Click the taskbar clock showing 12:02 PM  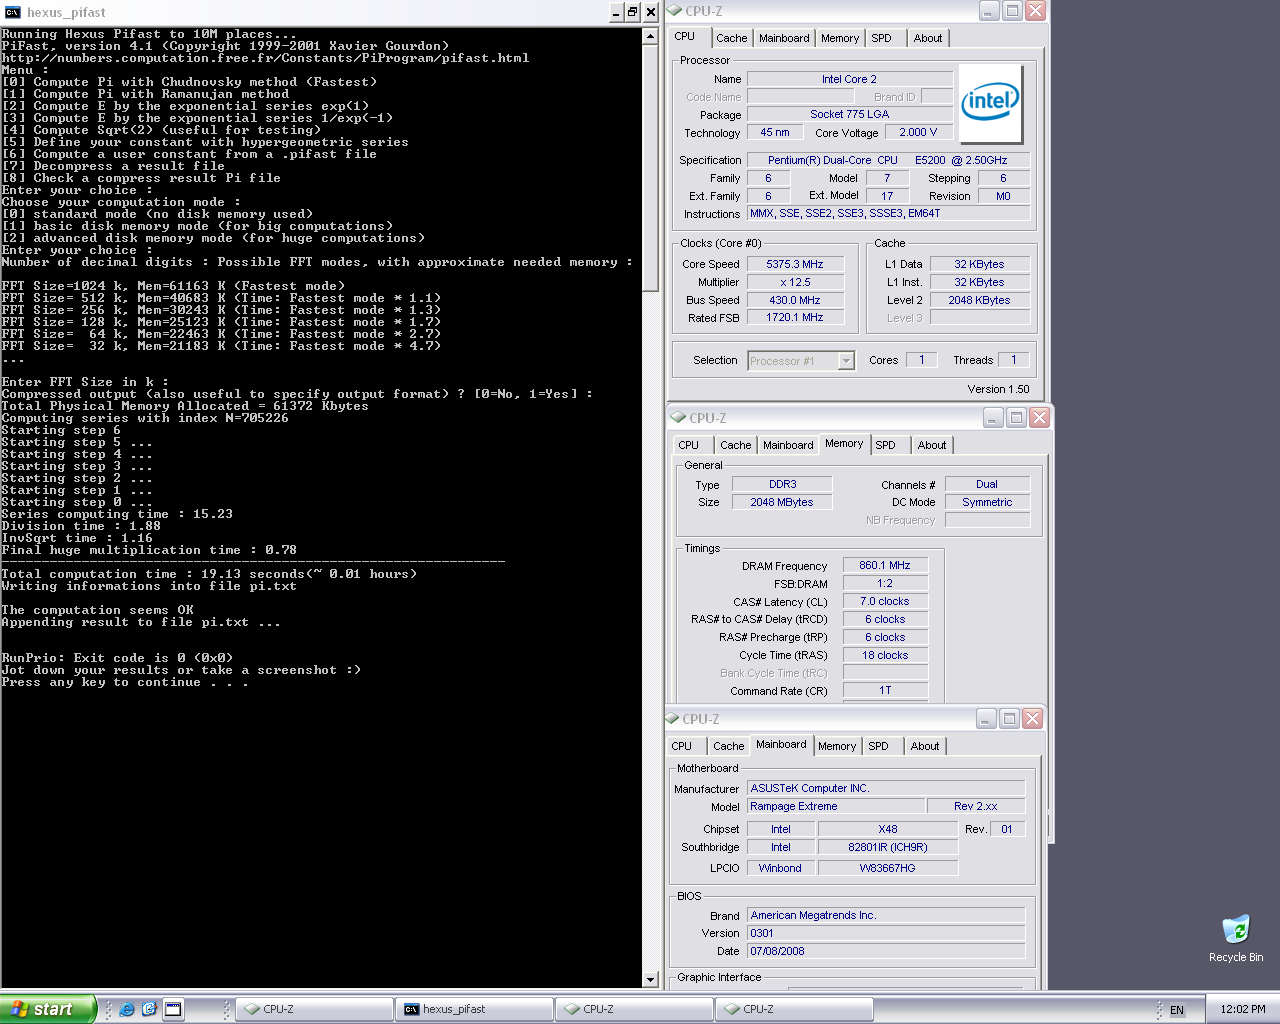(1243, 1009)
